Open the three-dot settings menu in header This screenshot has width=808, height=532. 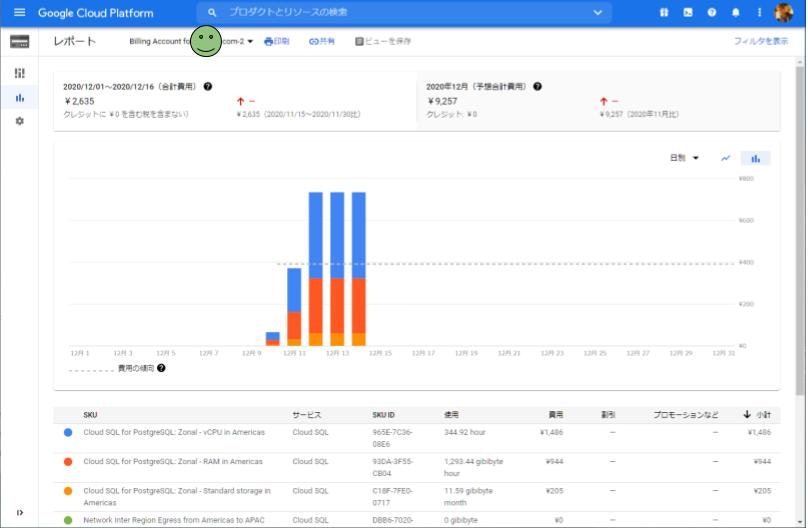(759, 12)
